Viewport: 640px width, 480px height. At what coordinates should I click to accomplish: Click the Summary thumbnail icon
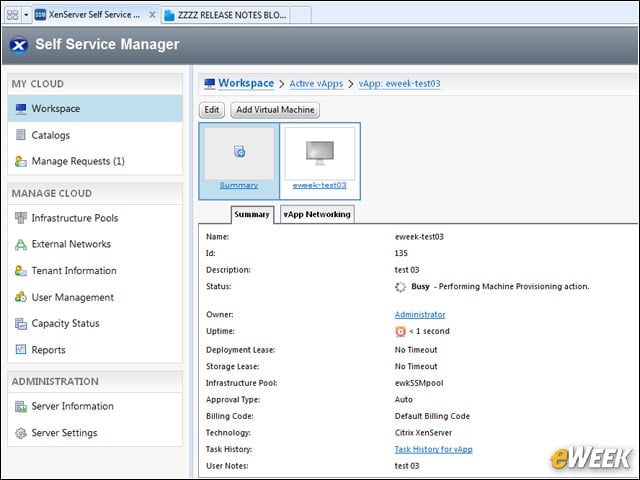(x=240, y=152)
